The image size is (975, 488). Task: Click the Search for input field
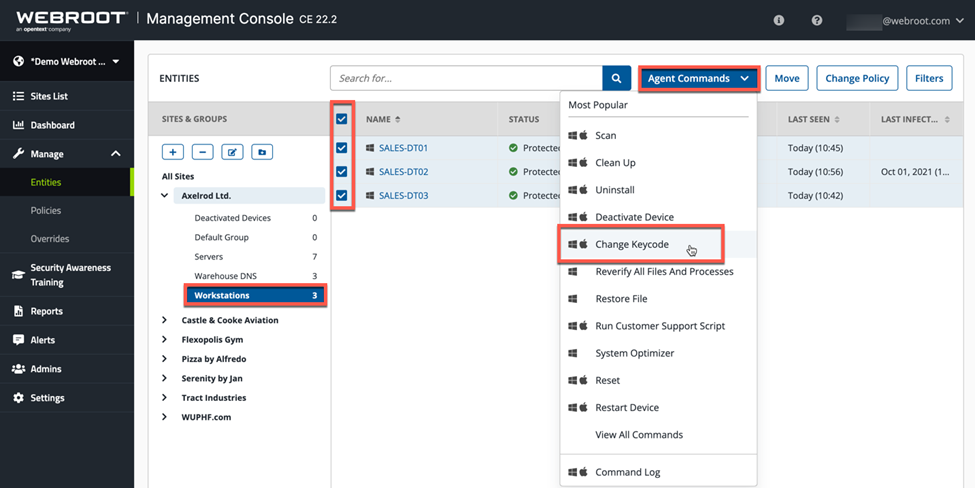(466, 78)
